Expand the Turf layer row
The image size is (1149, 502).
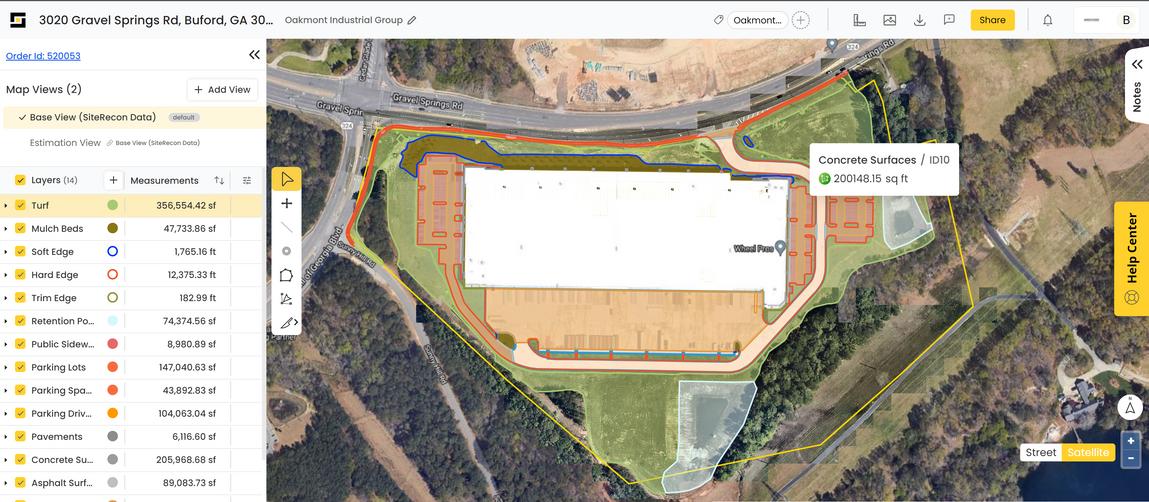(x=6, y=206)
